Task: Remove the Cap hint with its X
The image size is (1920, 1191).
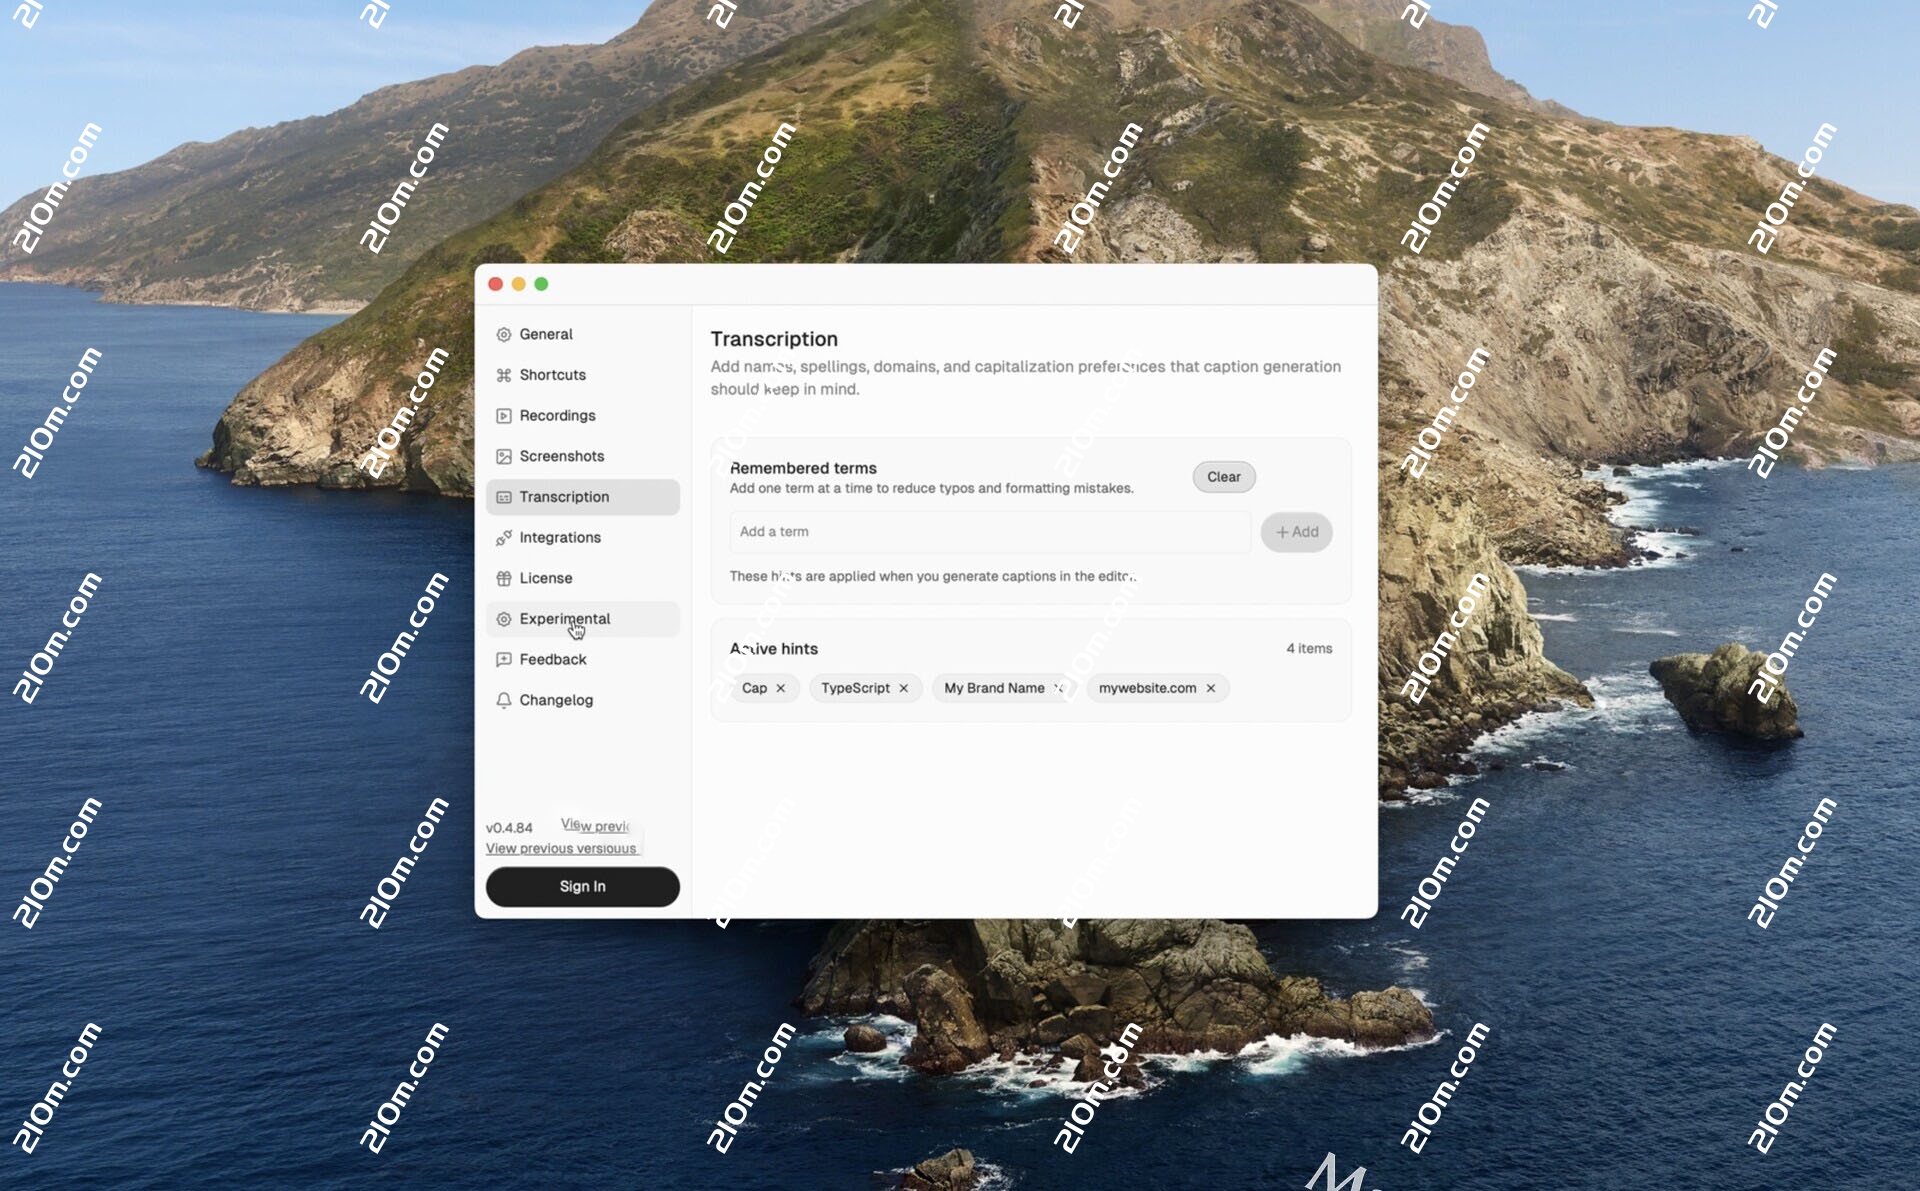Action: coord(781,688)
